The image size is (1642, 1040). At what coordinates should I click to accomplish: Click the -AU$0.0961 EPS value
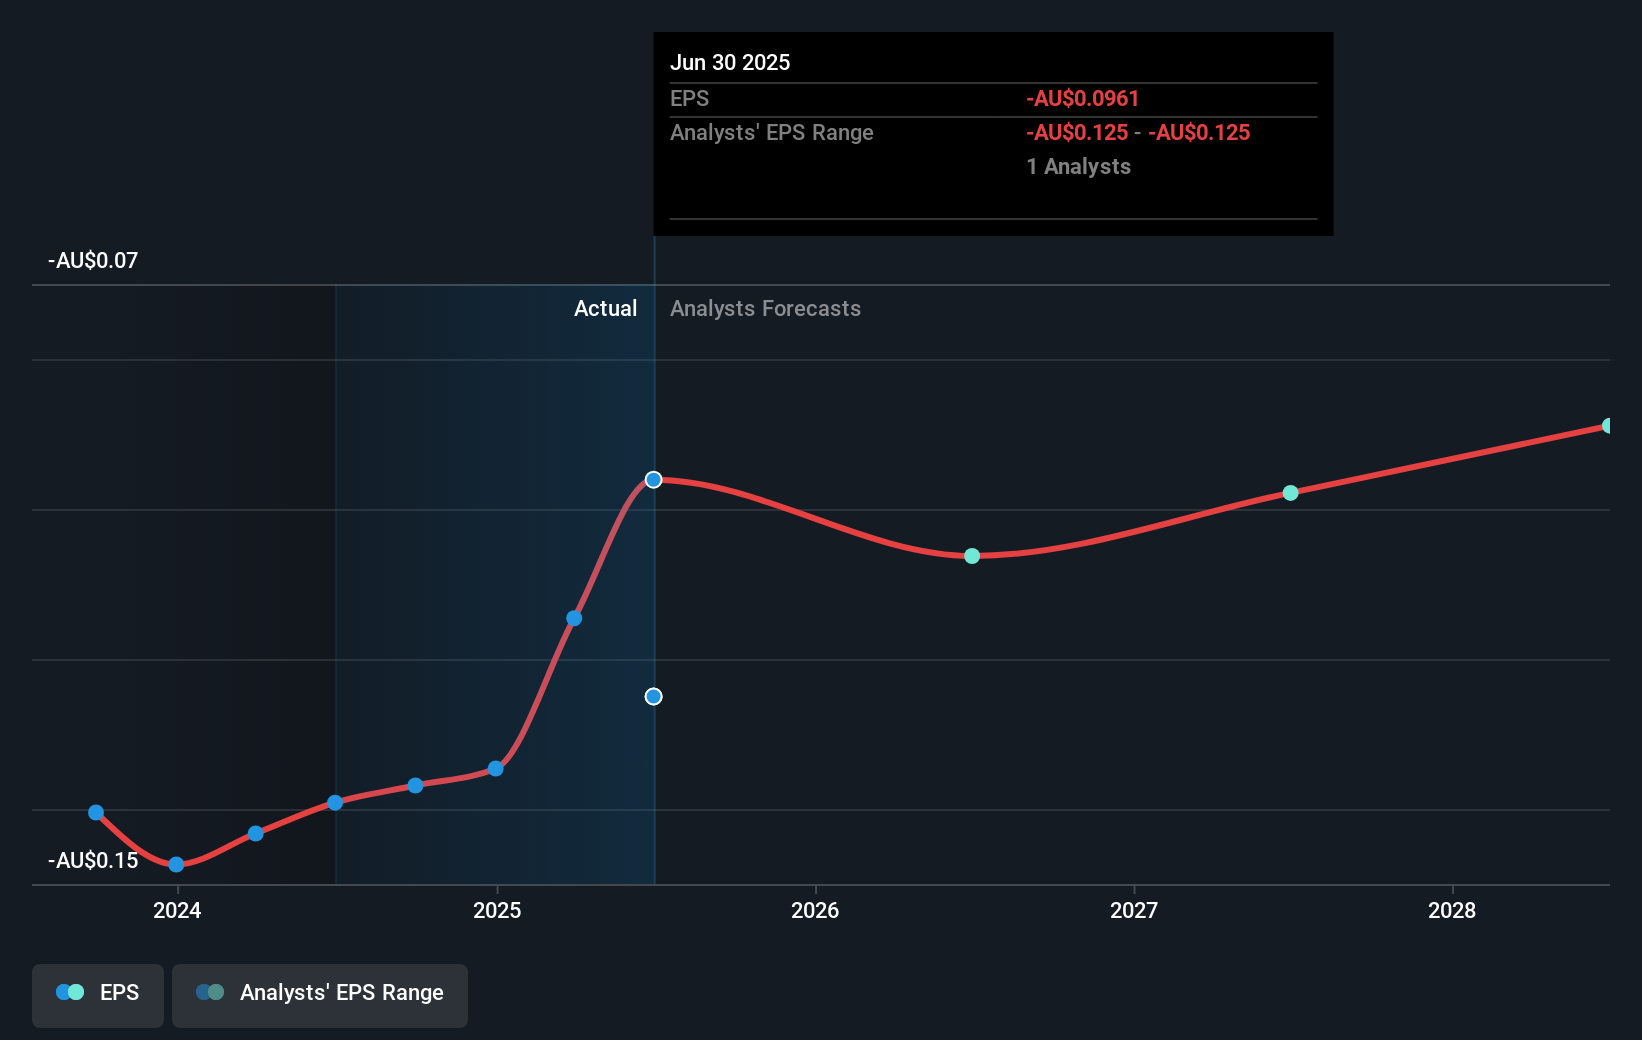tap(1081, 98)
